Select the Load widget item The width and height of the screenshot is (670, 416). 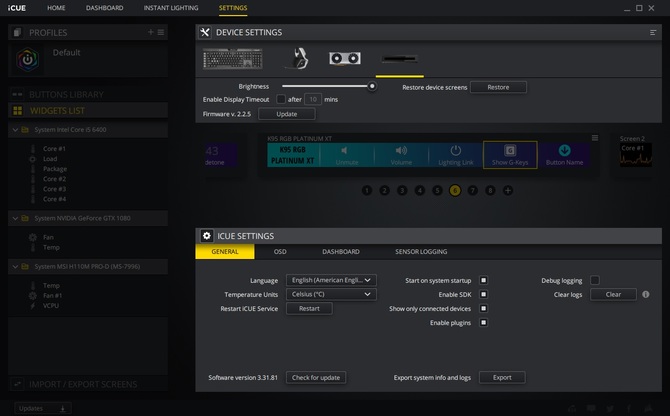pos(50,159)
